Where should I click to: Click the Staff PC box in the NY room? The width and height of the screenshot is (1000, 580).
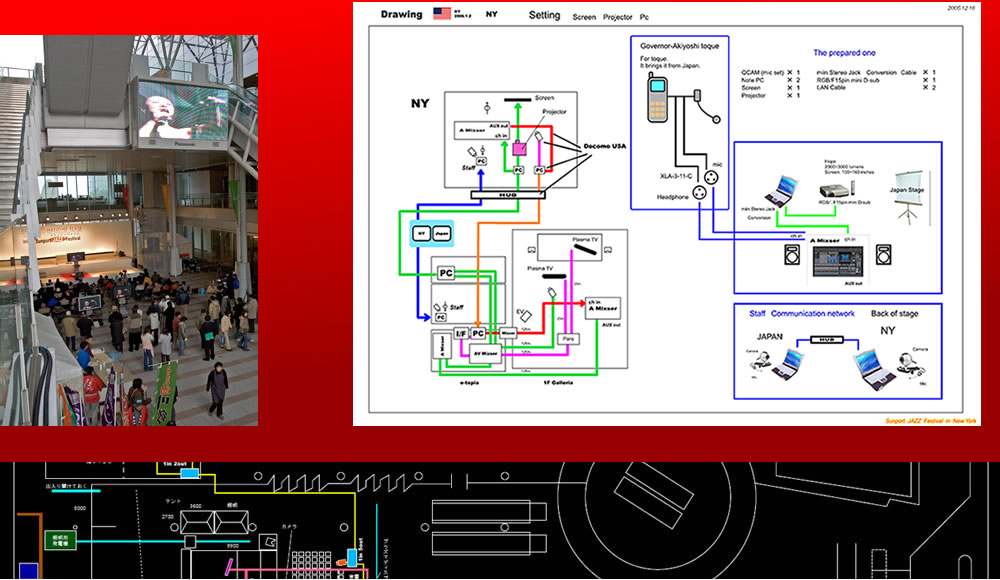point(482,161)
